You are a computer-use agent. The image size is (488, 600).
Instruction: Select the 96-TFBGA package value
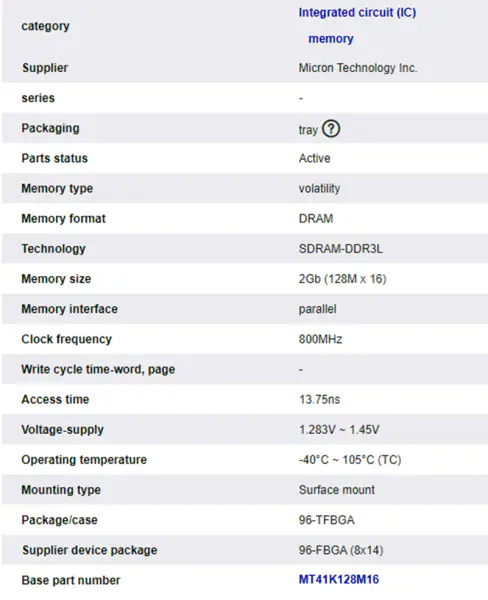327,520
